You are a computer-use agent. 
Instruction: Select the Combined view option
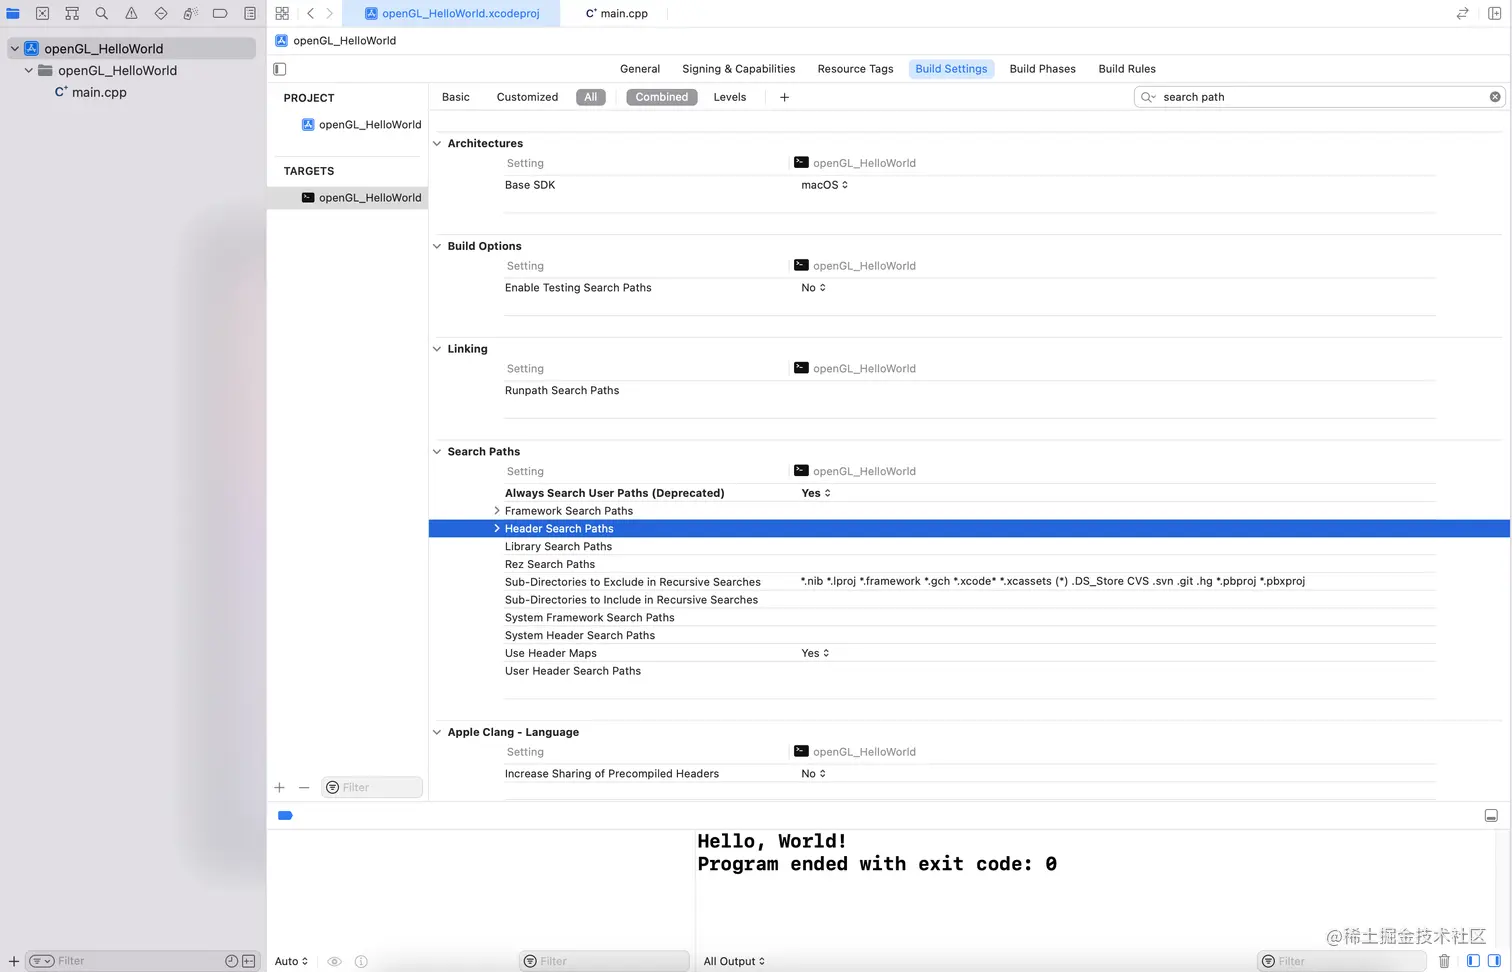pos(662,97)
